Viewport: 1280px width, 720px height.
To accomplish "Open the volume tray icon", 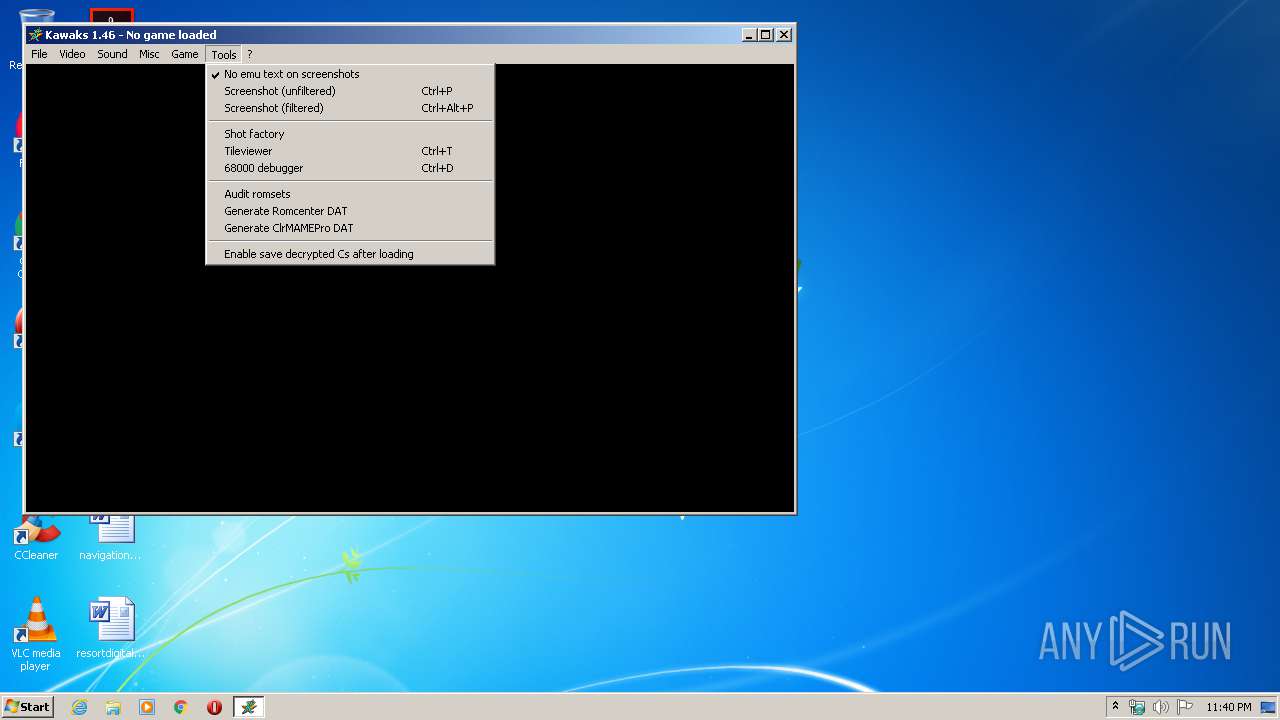I will pyautogui.click(x=1161, y=707).
